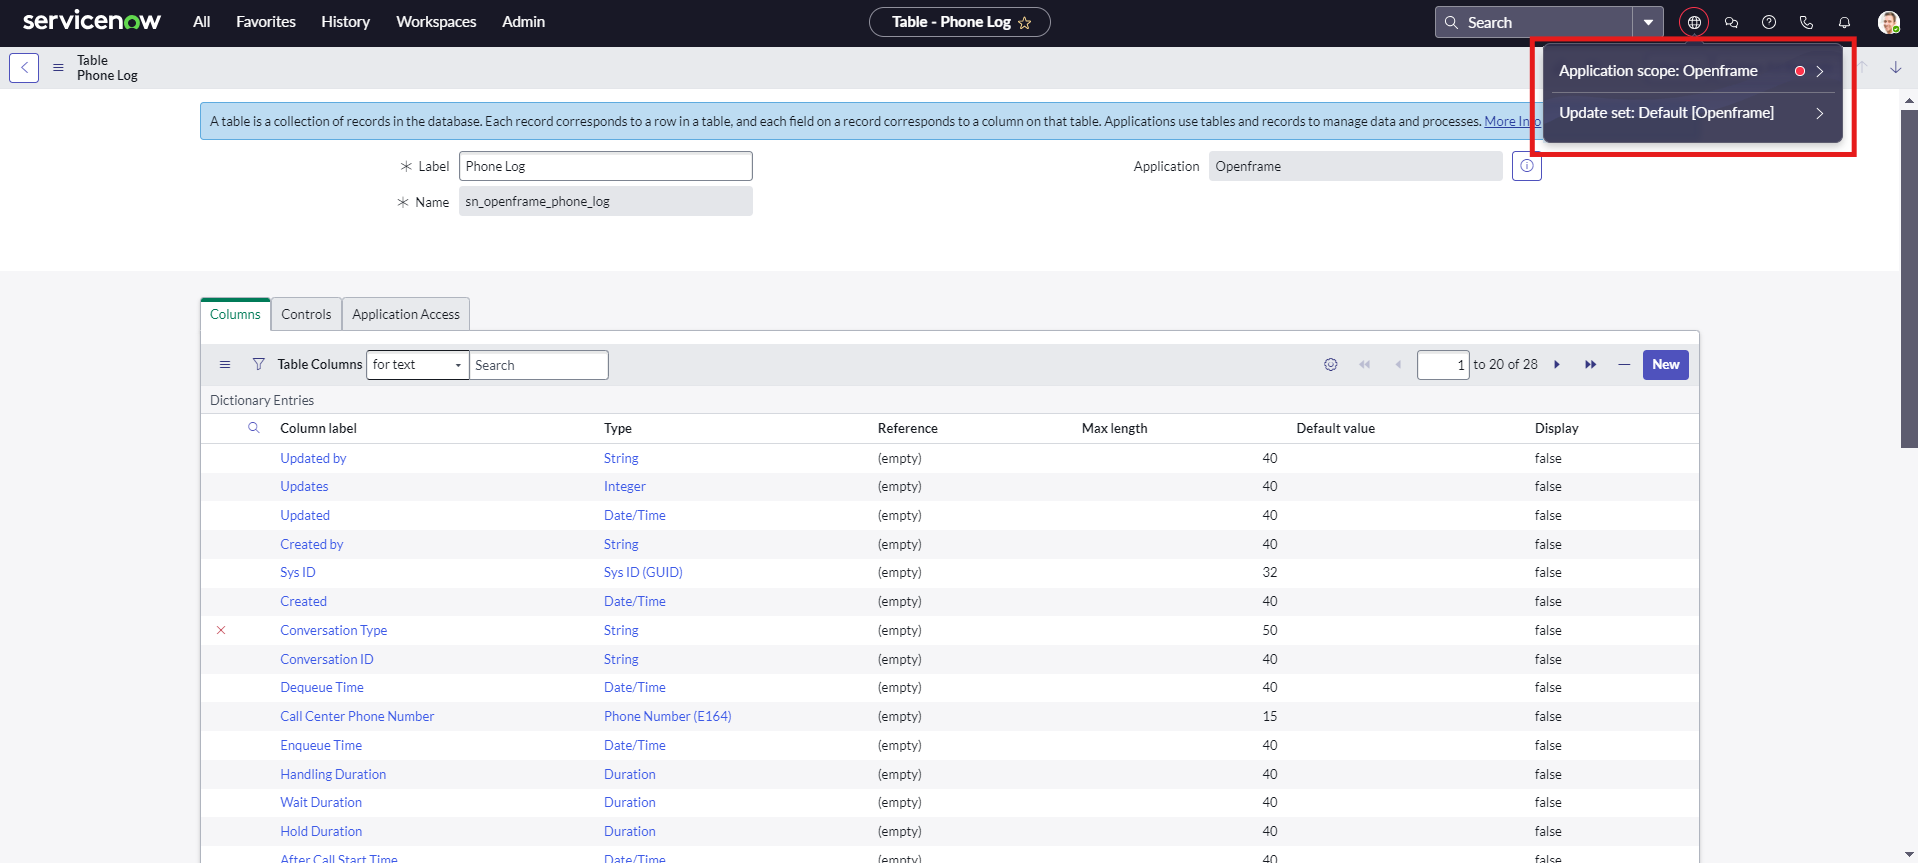Viewport: 1918px width, 863px height.
Task: Open the 'for text' search dropdown
Action: tap(417, 365)
